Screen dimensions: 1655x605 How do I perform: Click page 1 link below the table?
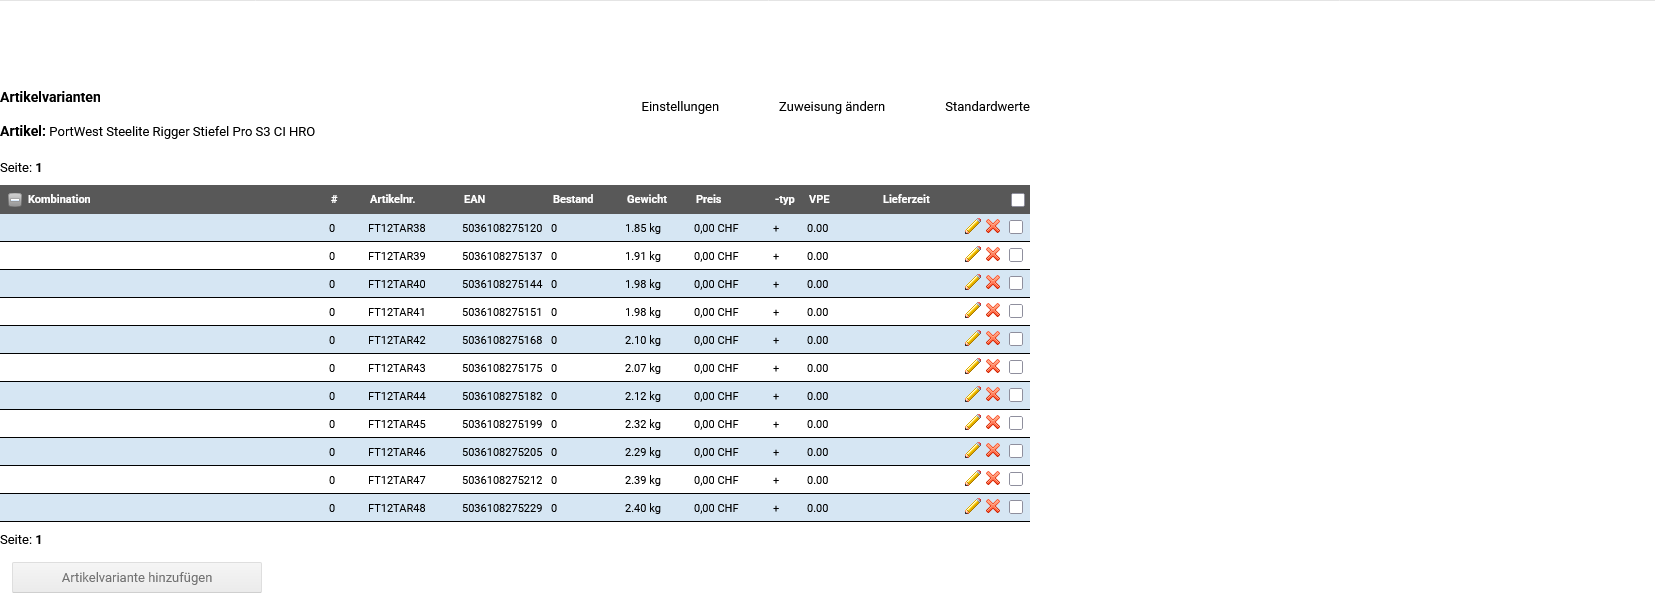click(39, 540)
